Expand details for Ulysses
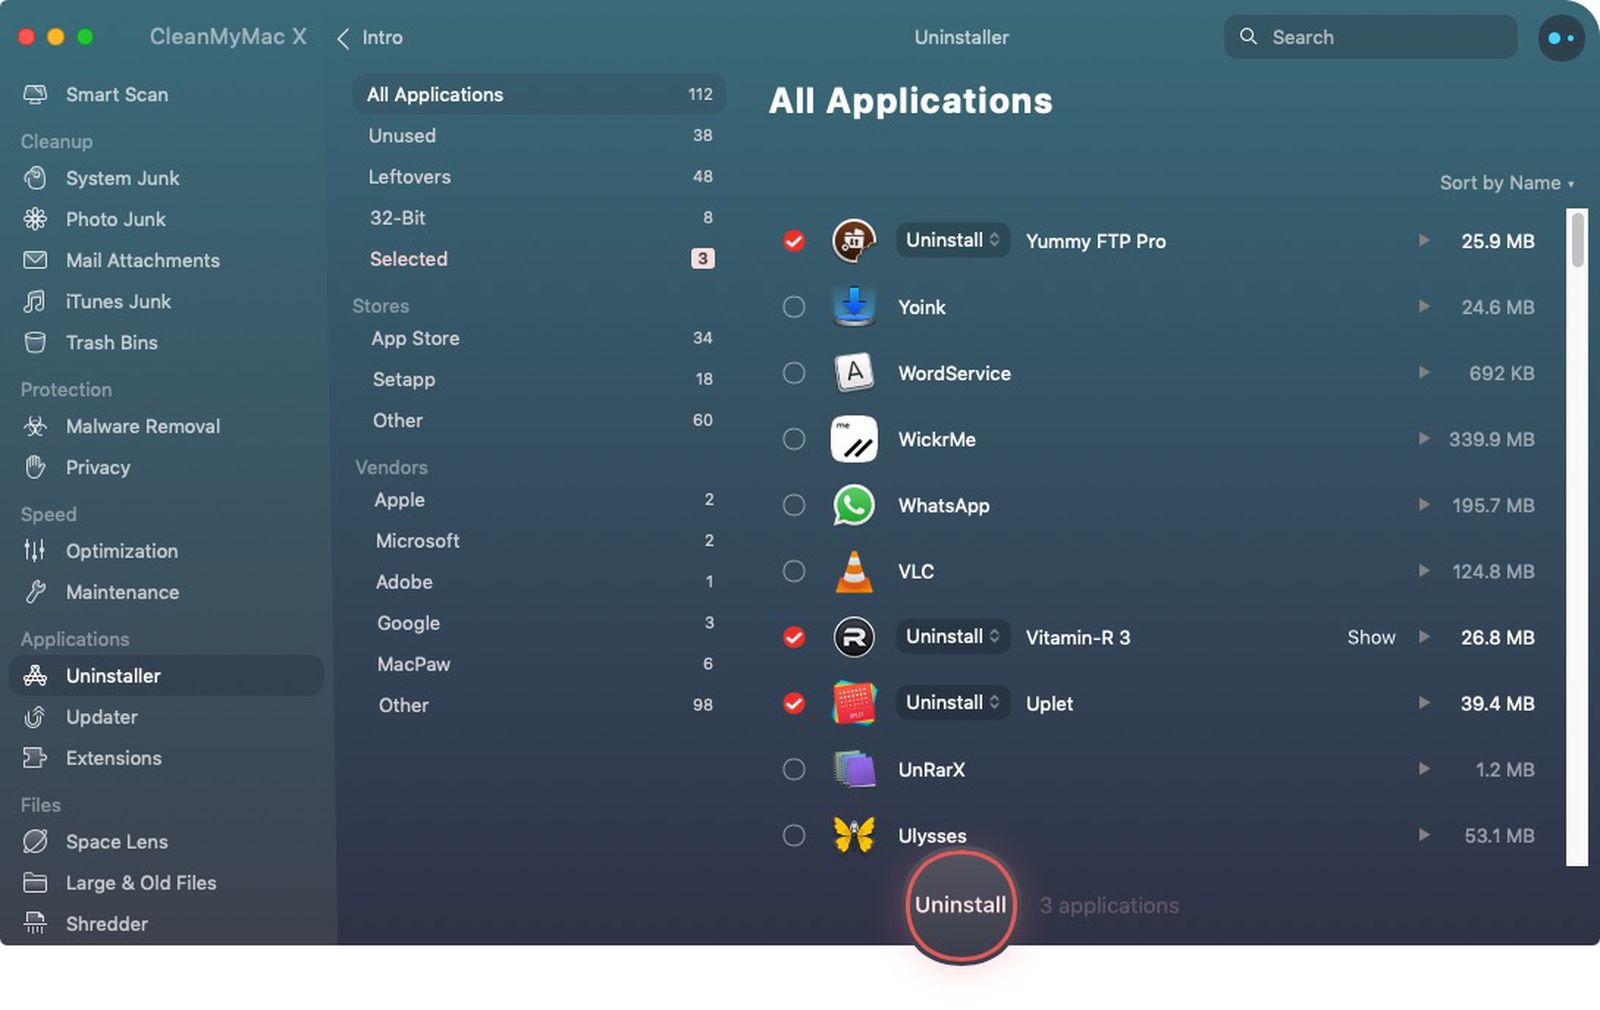Screen dimensions: 1600x1010 [x=1424, y=835]
